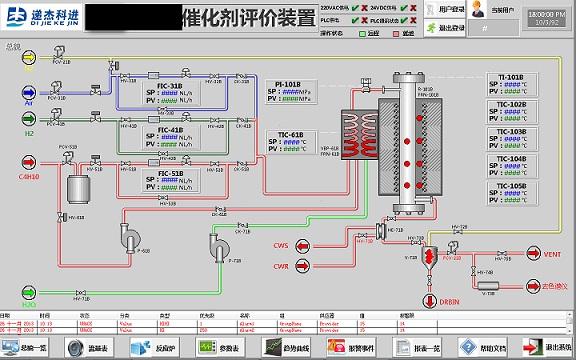Click the preheater coil icon
576x360 pixels.
tap(360, 134)
